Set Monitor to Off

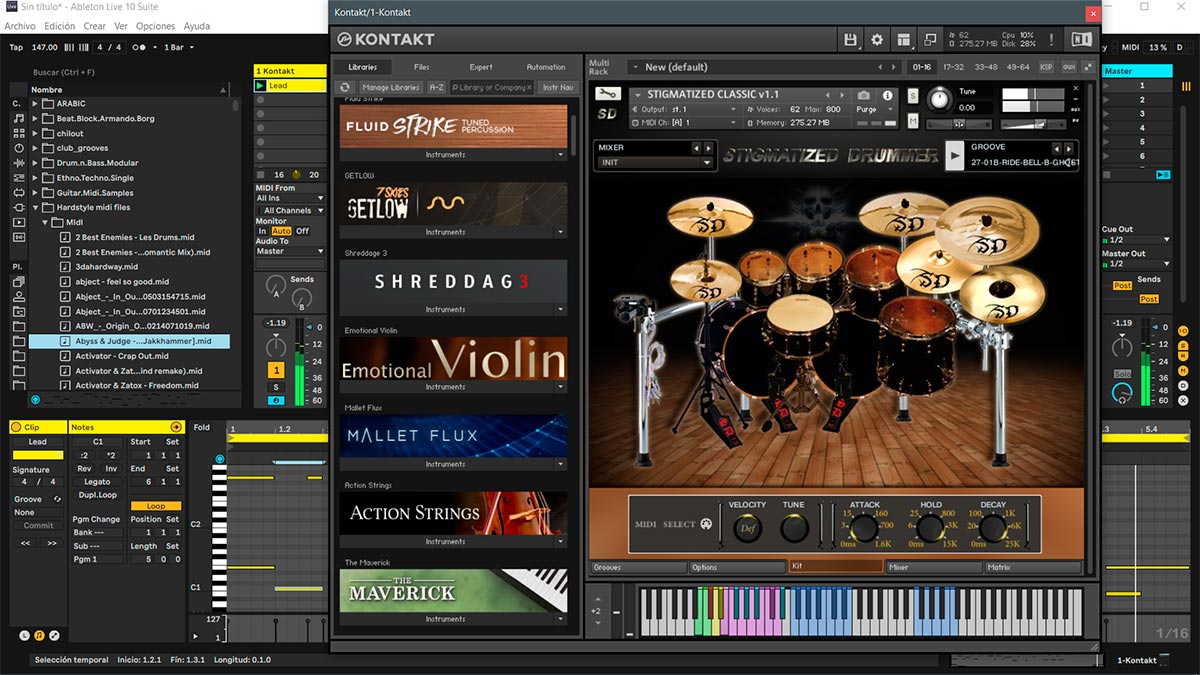coord(302,231)
